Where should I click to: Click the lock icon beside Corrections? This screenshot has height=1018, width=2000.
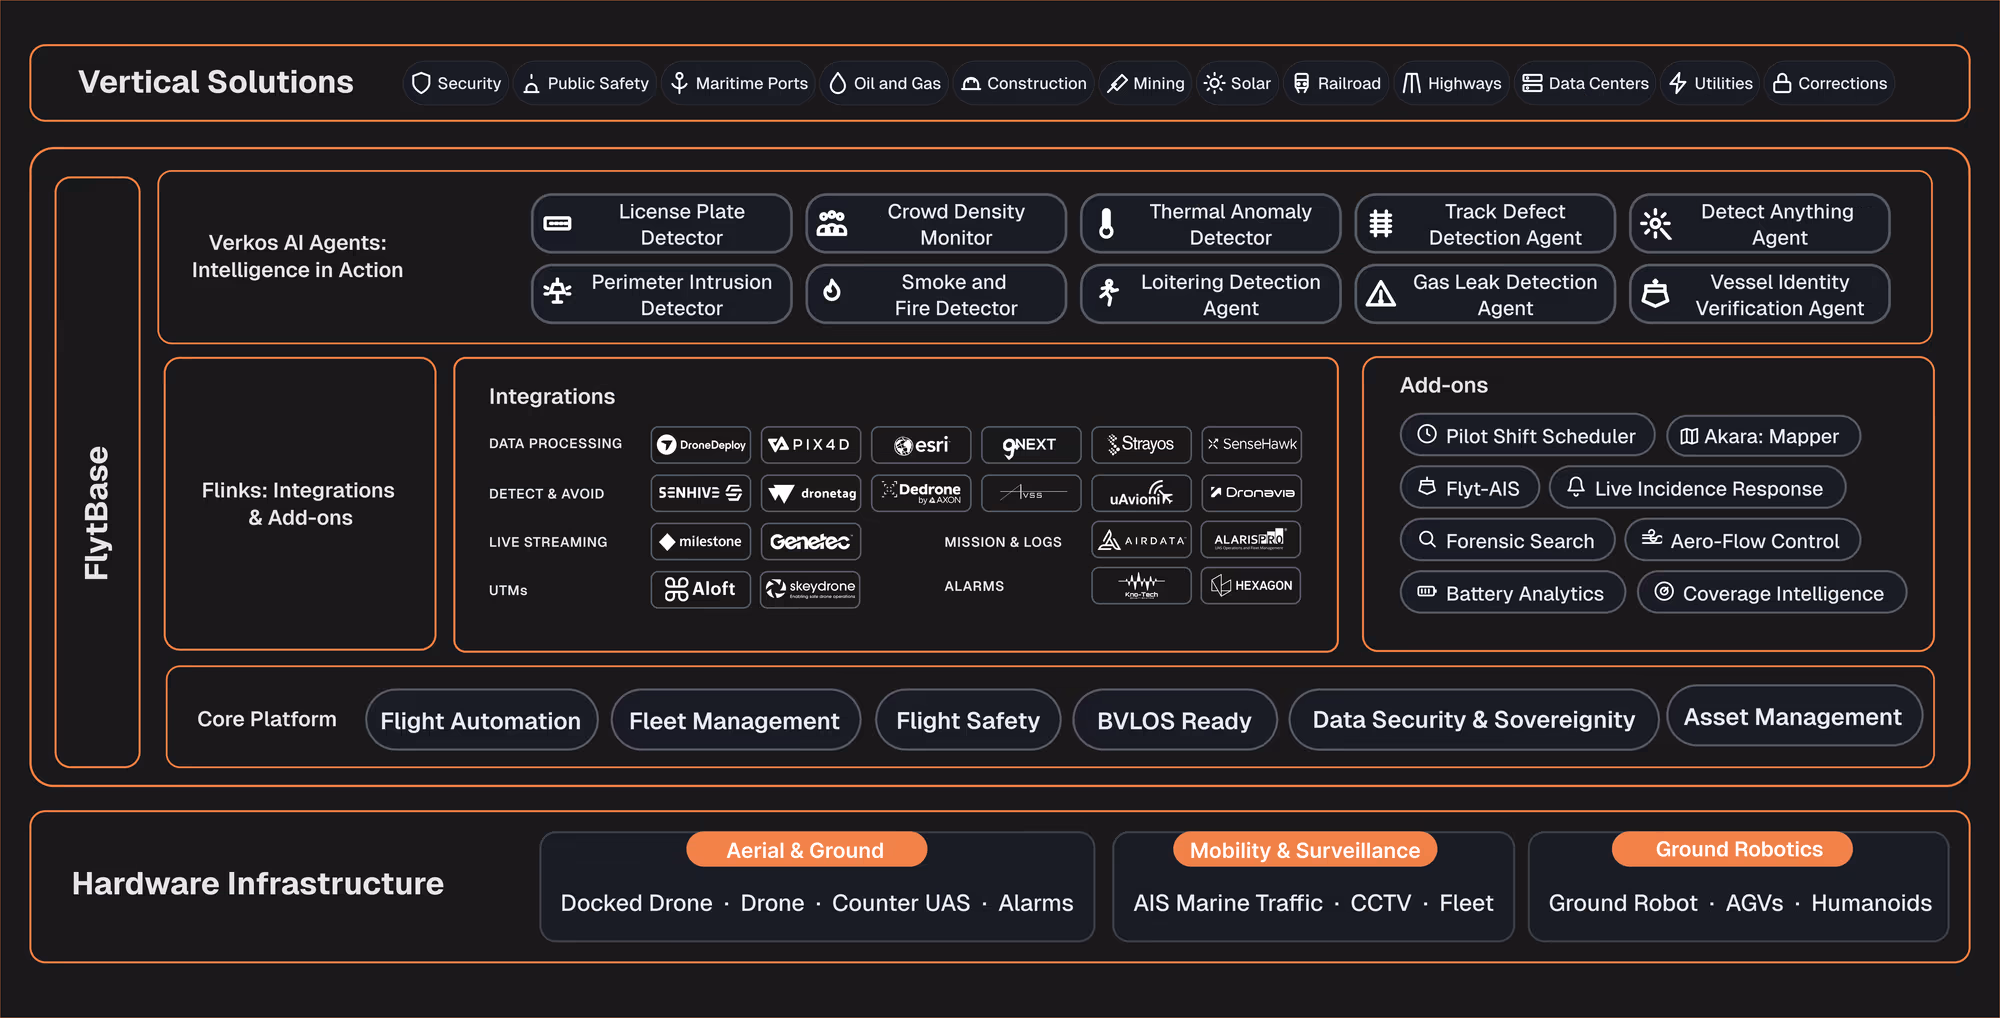[x=1782, y=83]
